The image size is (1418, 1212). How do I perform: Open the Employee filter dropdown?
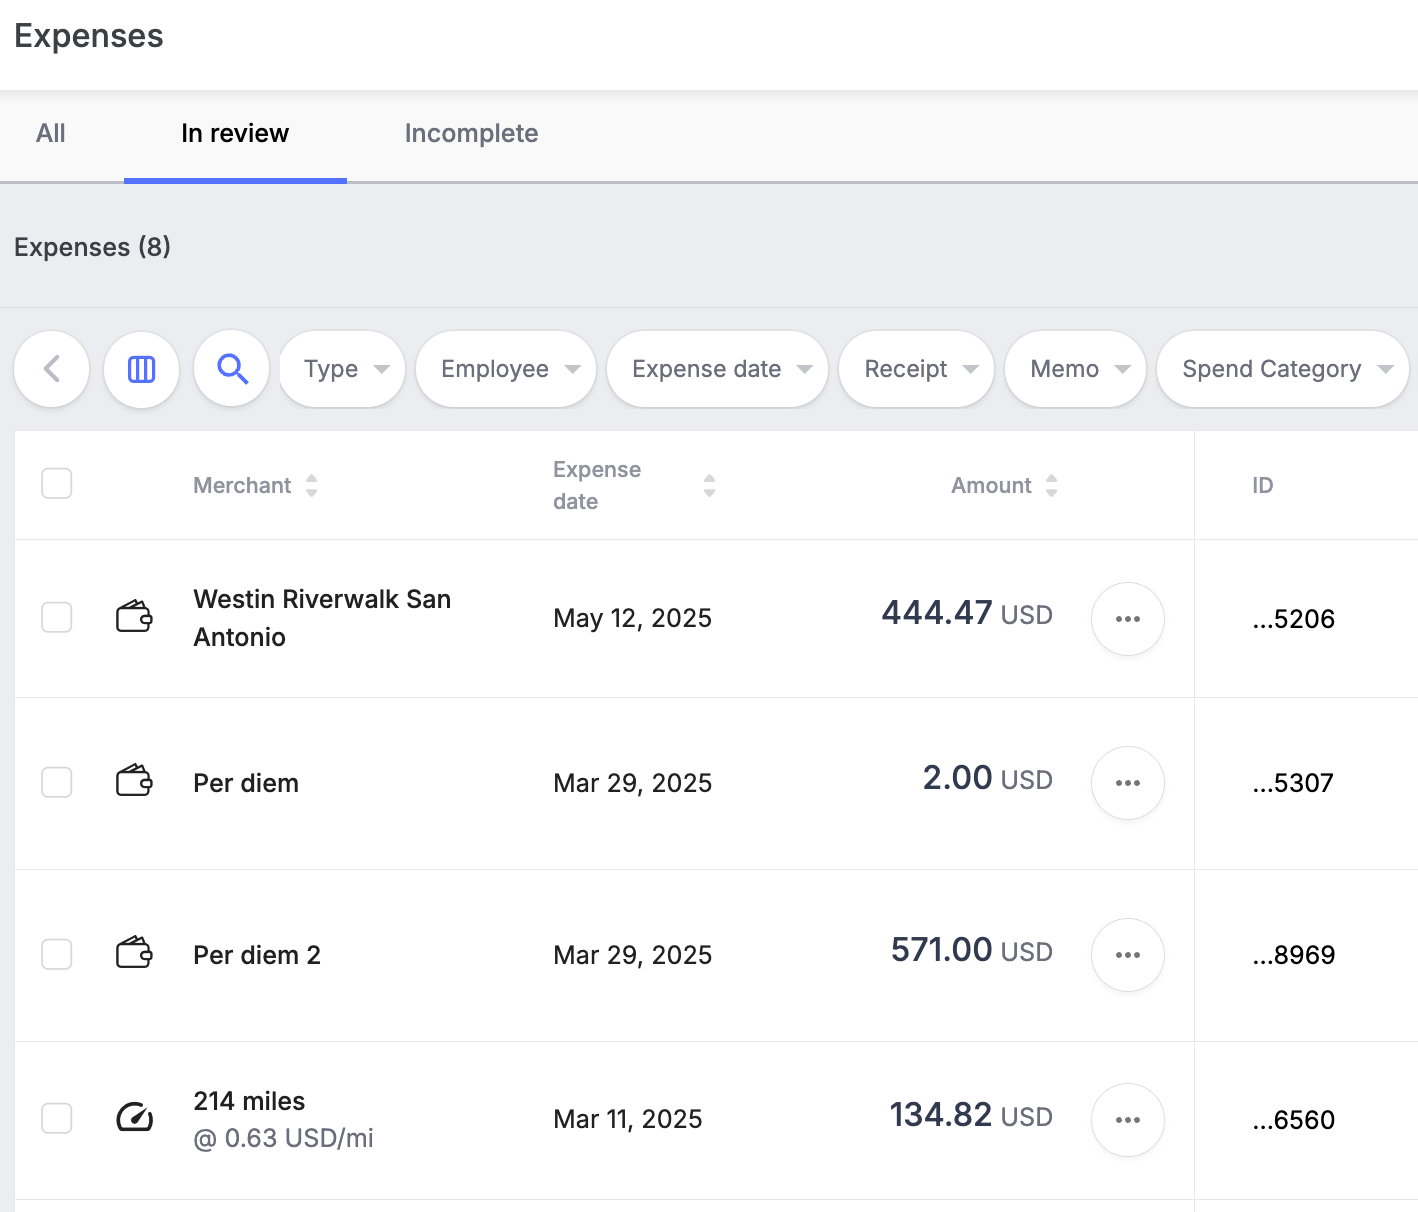click(506, 369)
